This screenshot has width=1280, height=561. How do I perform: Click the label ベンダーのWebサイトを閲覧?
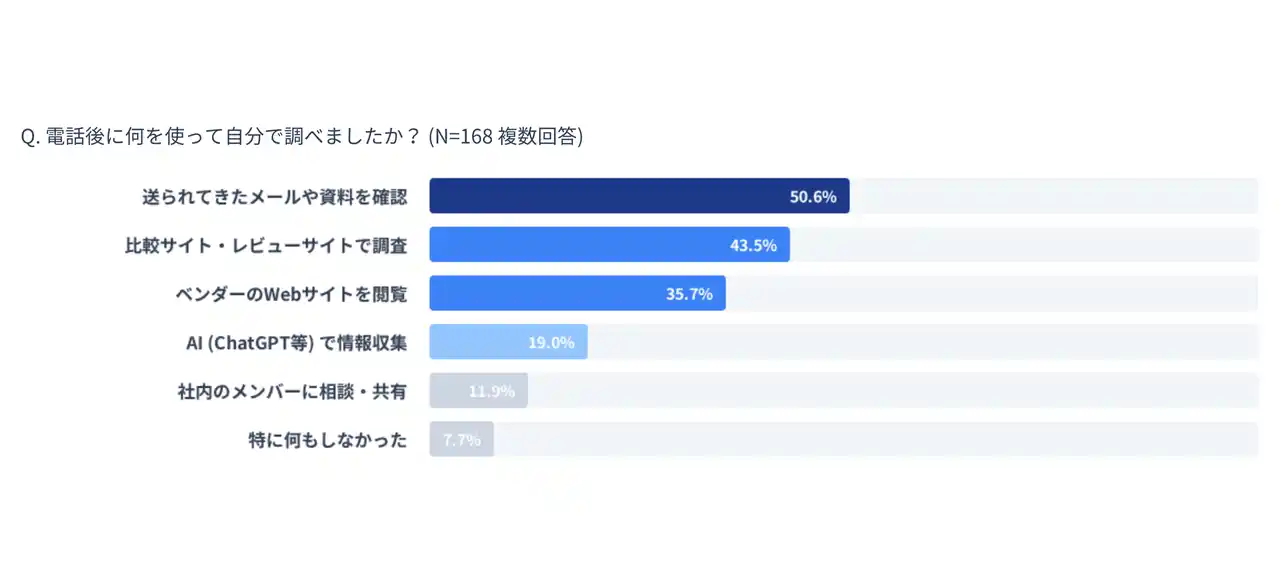click(x=290, y=294)
